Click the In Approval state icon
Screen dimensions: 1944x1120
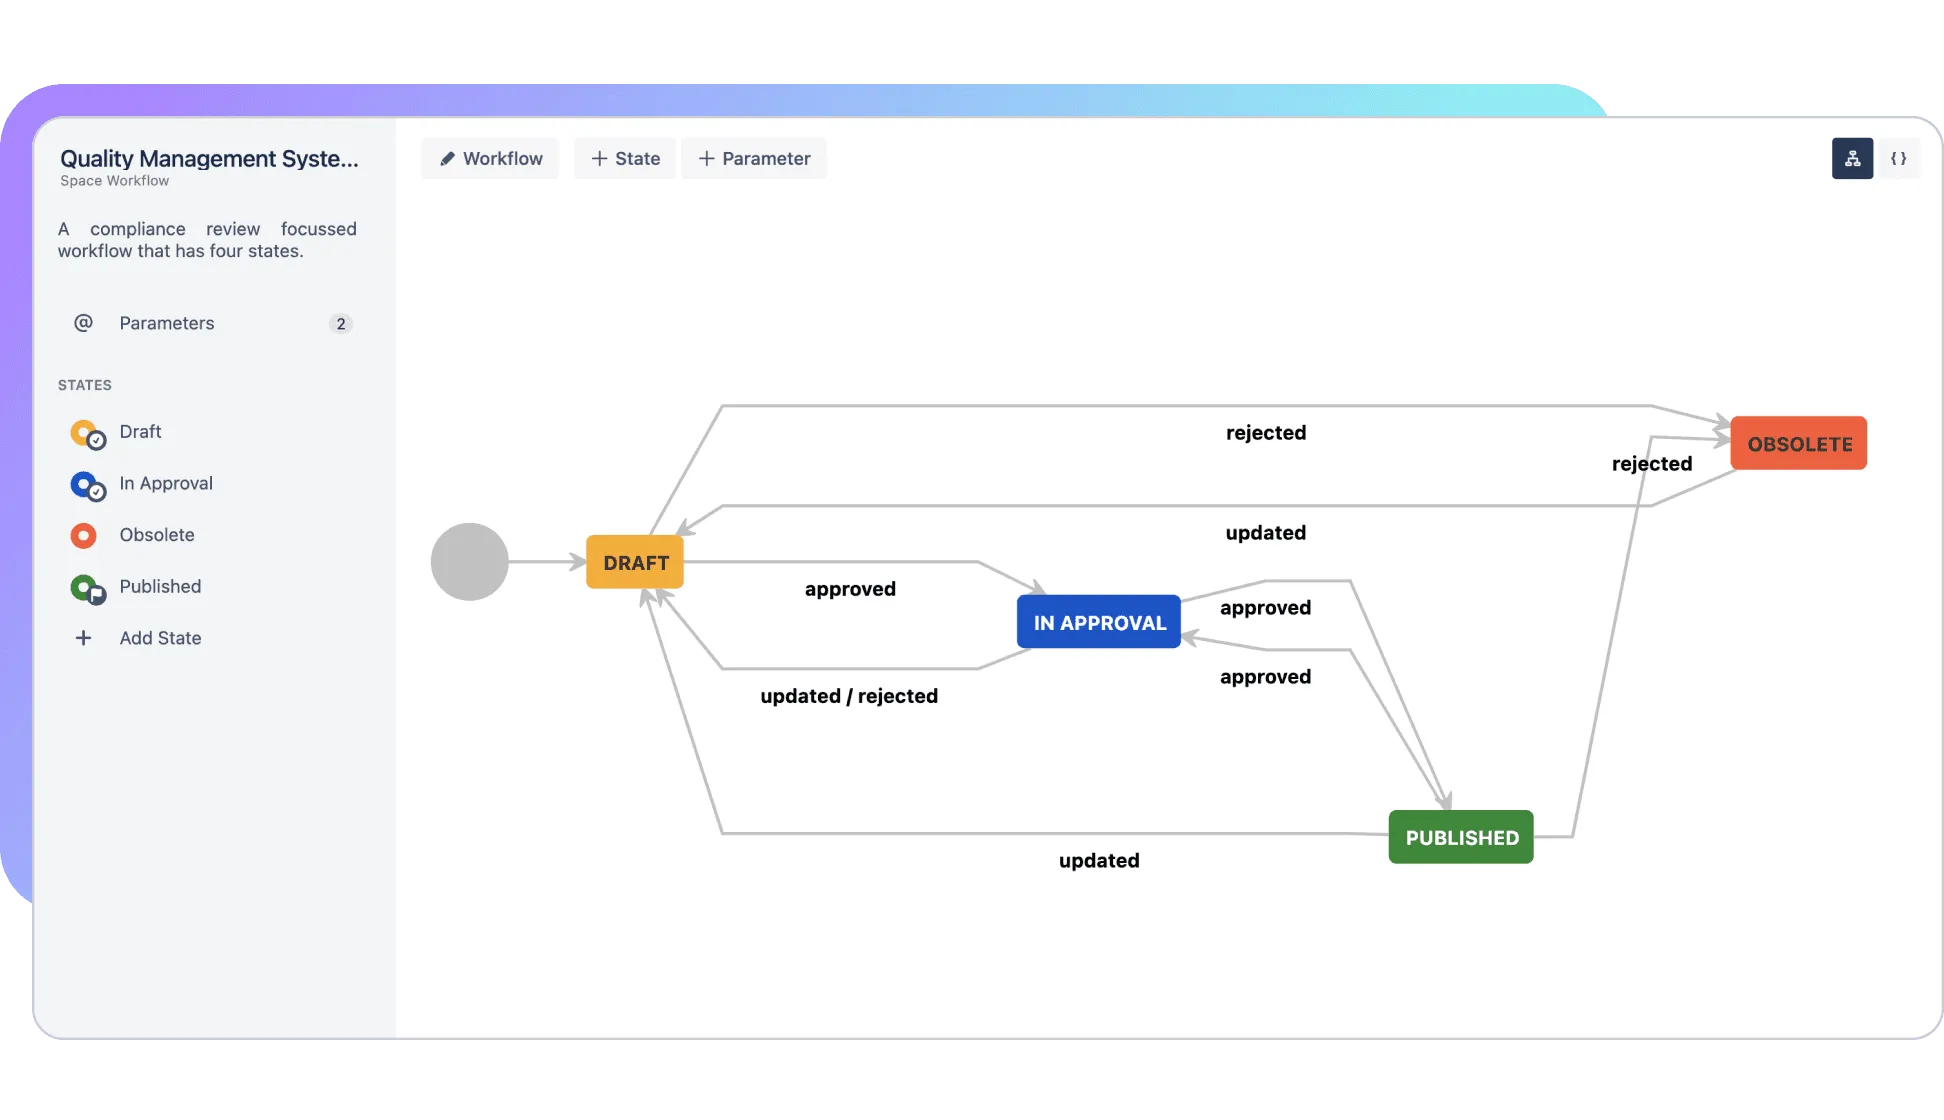pyautogui.click(x=86, y=485)
